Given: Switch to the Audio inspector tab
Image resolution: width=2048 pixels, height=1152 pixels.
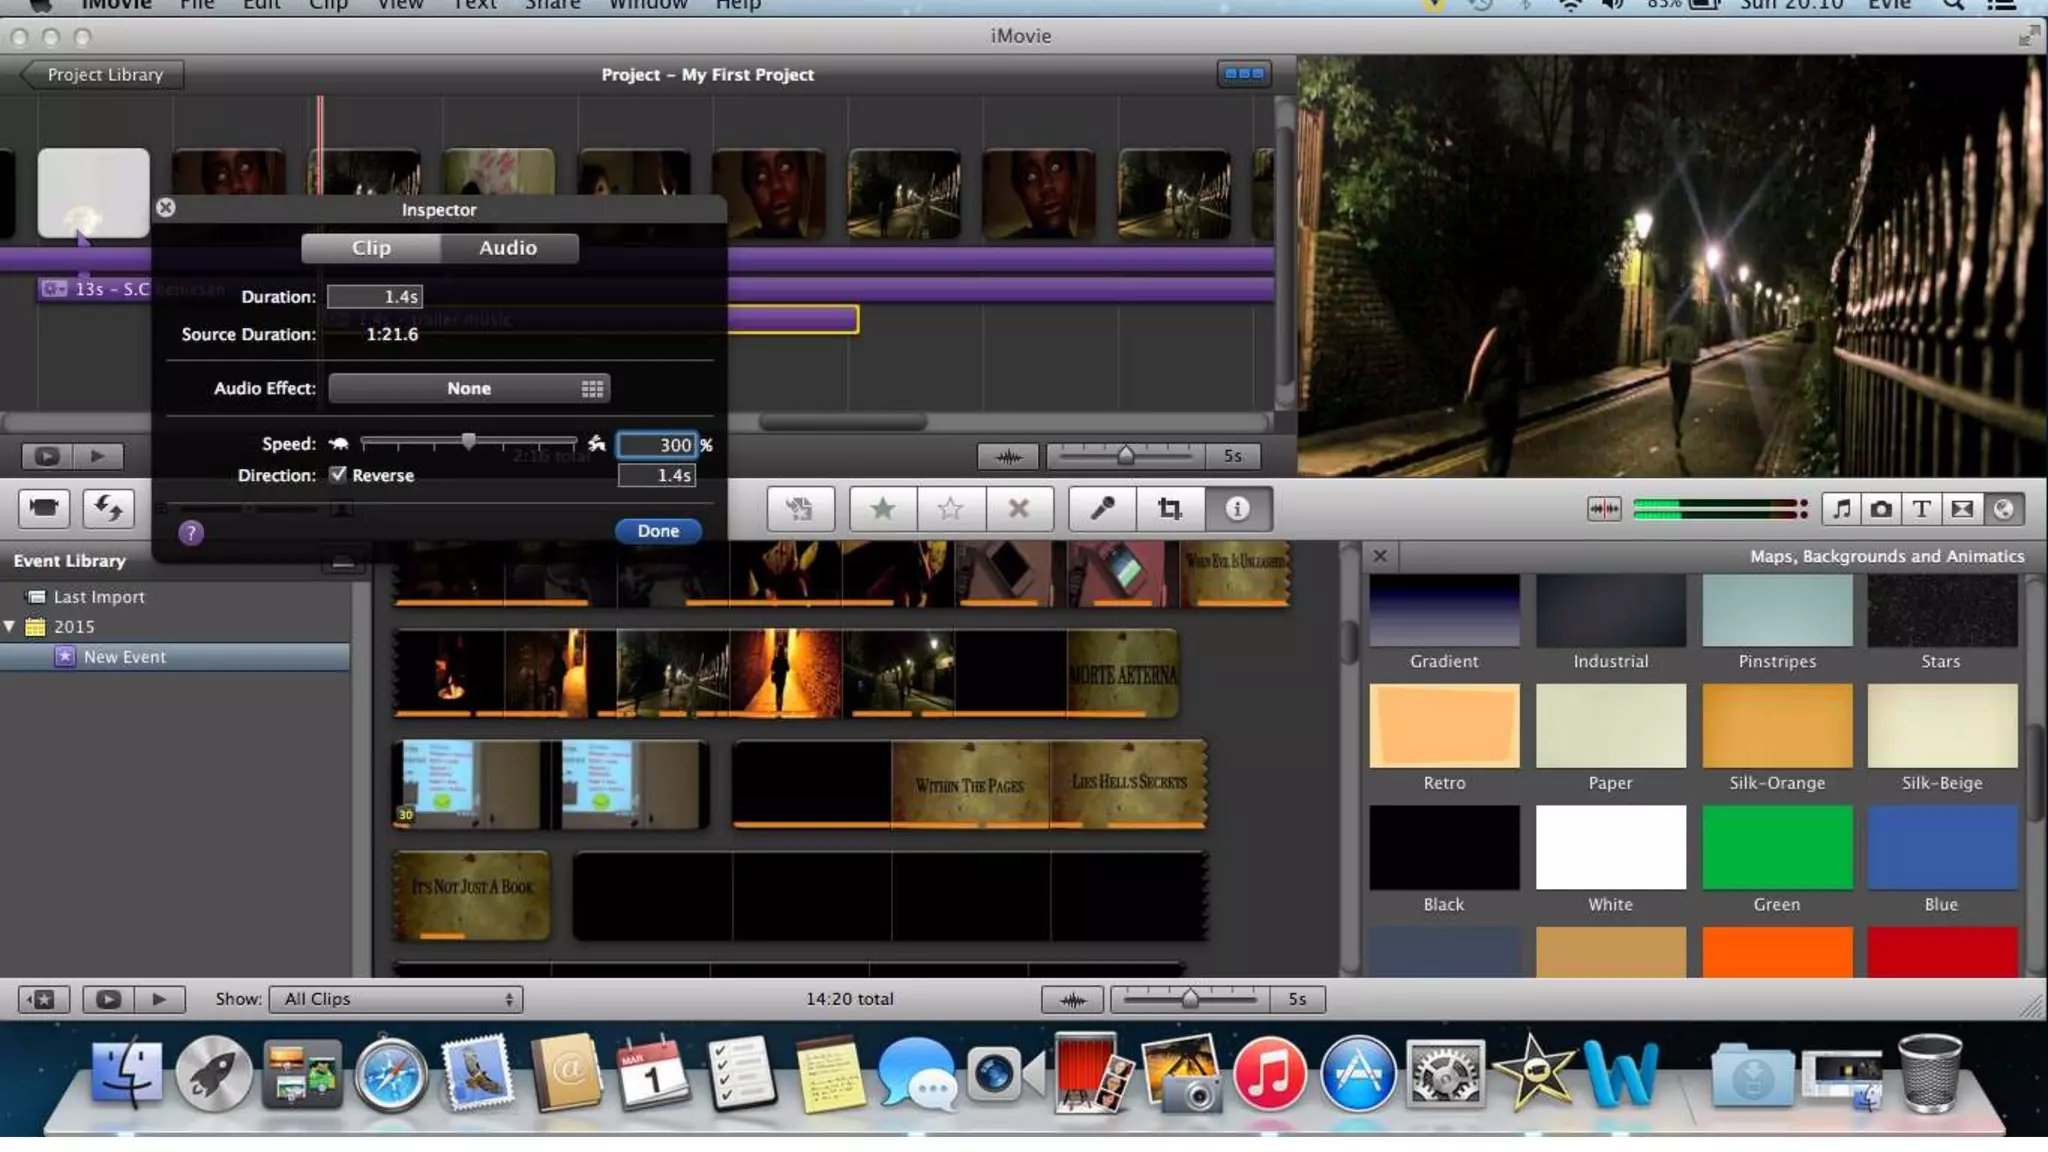Looking at the screenshot, I should coord(508,248).
